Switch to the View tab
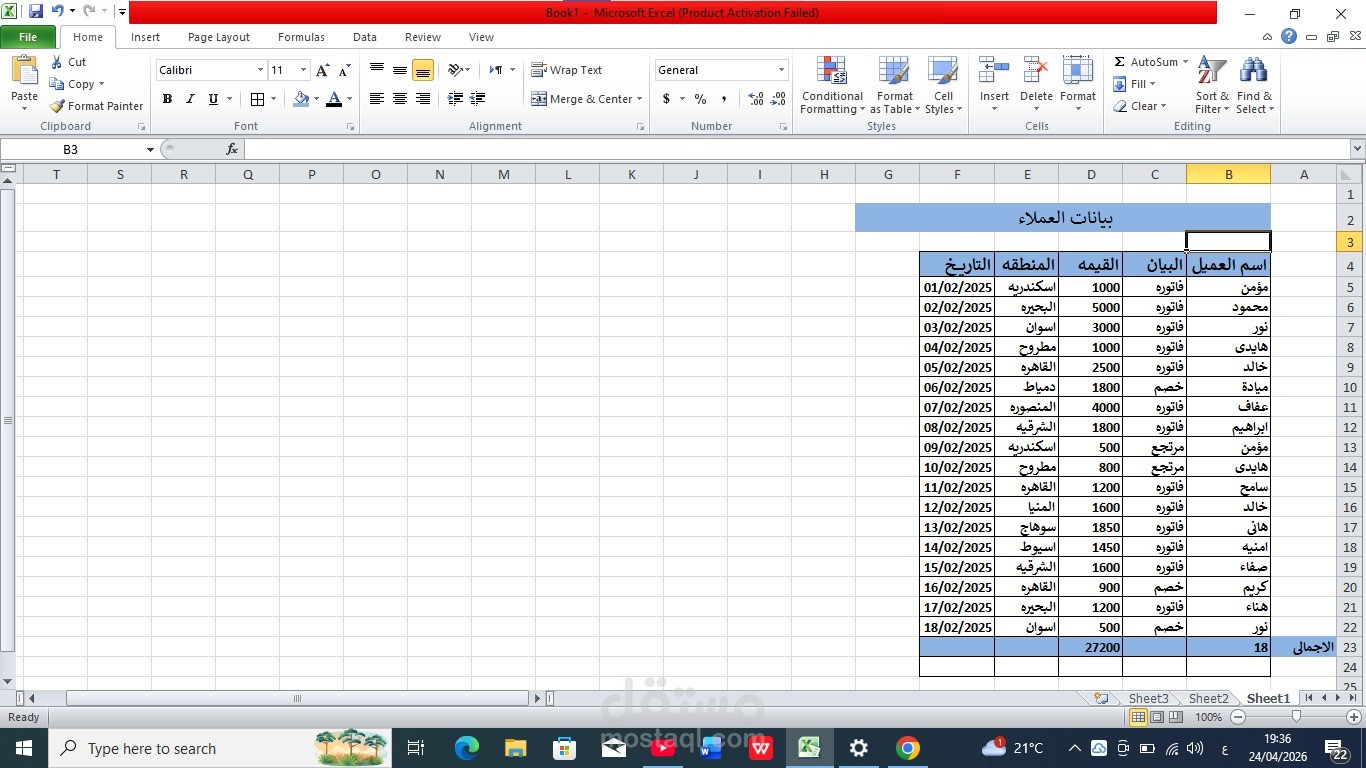 pyautogui.click(x=481, y=37)
